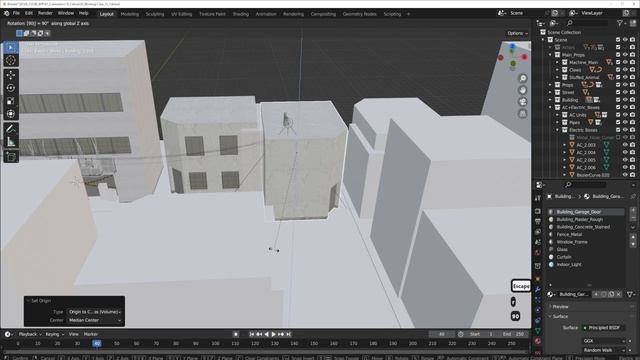Click the viewport pan hand icon
The image size is (640, 360).
522,90
